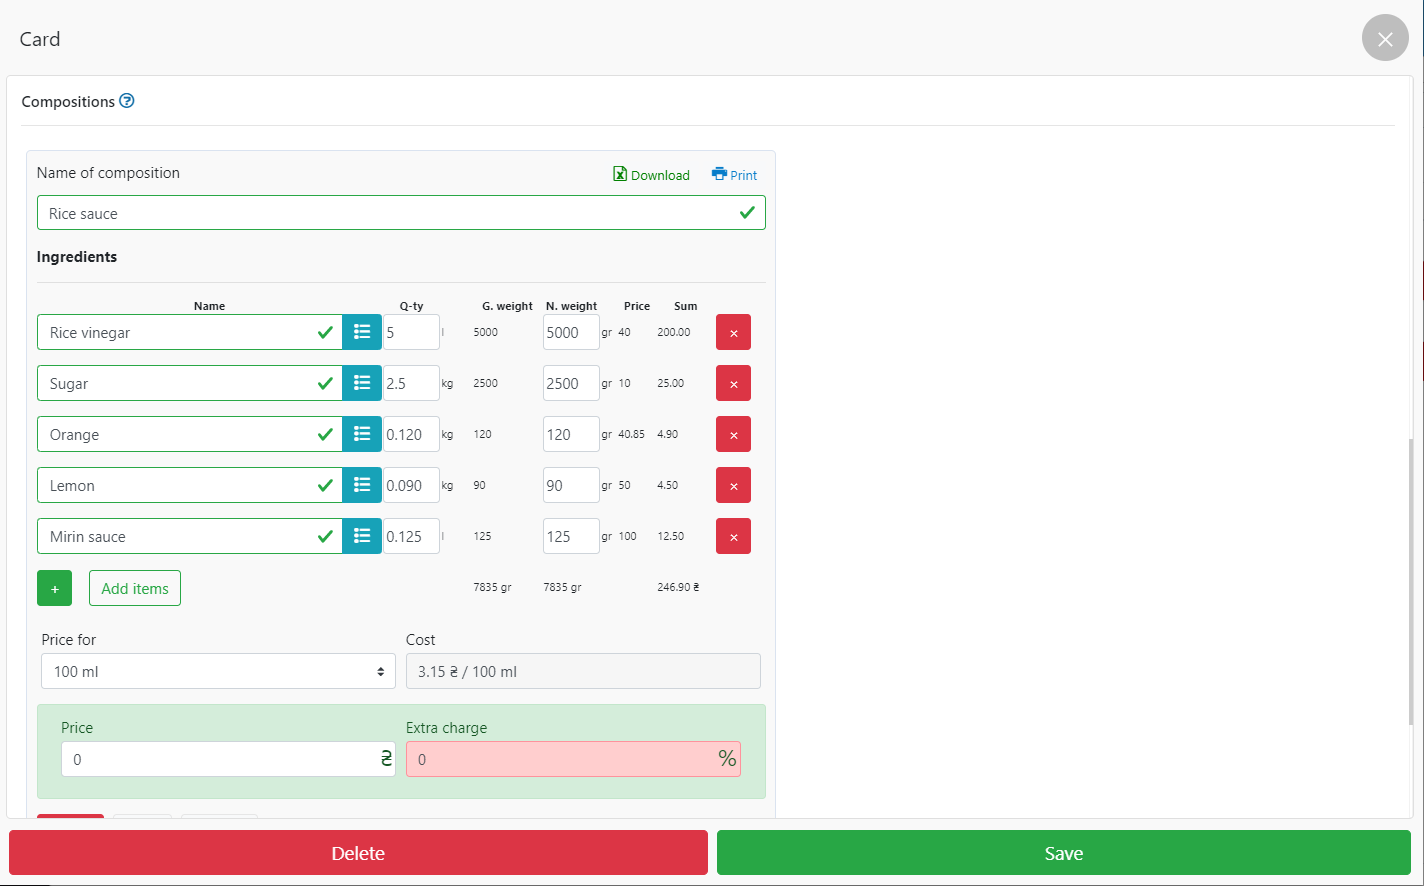Print the Rice sauce composition
Image resolution: width=1424 pixels, height=886 pixels.
pyautogui.click(x=734, y=175)
